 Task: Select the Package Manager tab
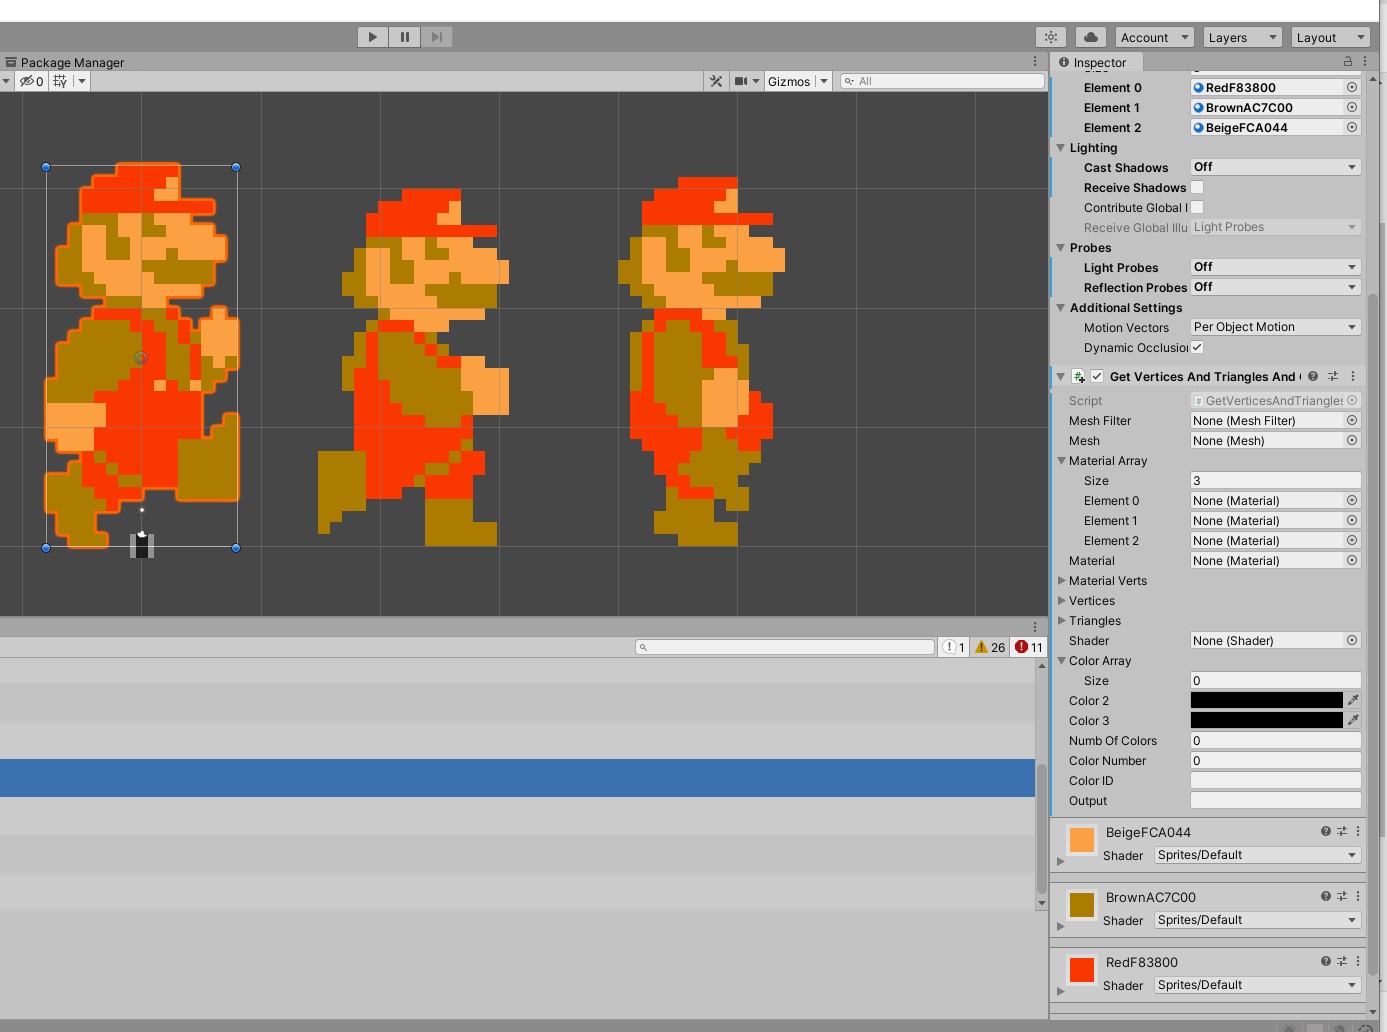[x=64, y=62]
